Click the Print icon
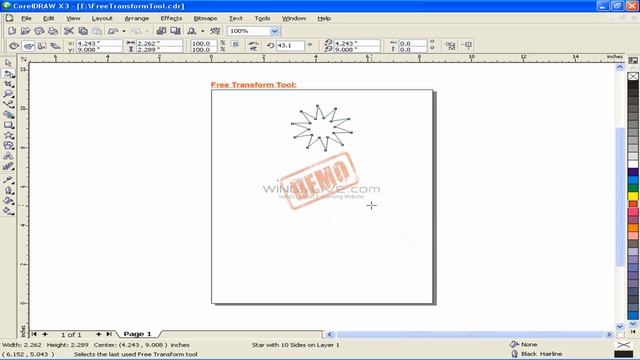Screen dimensions: 640x360 click(53, 31)
